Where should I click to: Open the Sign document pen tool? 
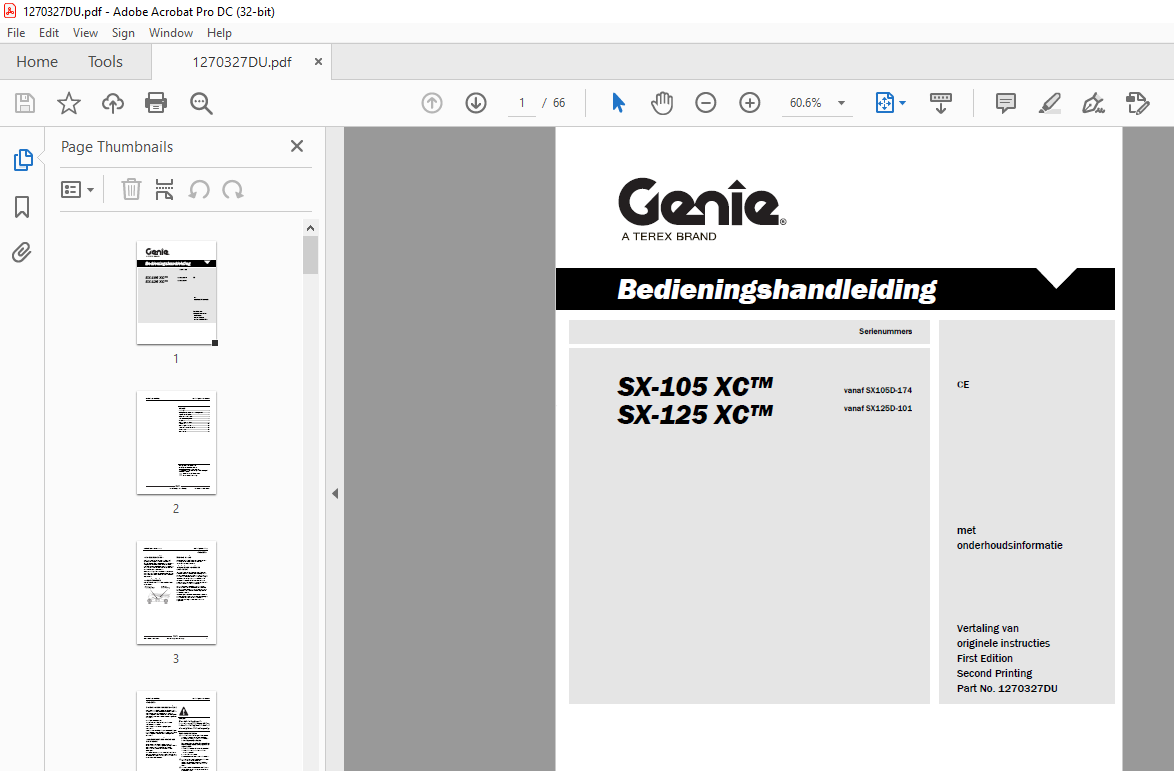(1093, 103)
